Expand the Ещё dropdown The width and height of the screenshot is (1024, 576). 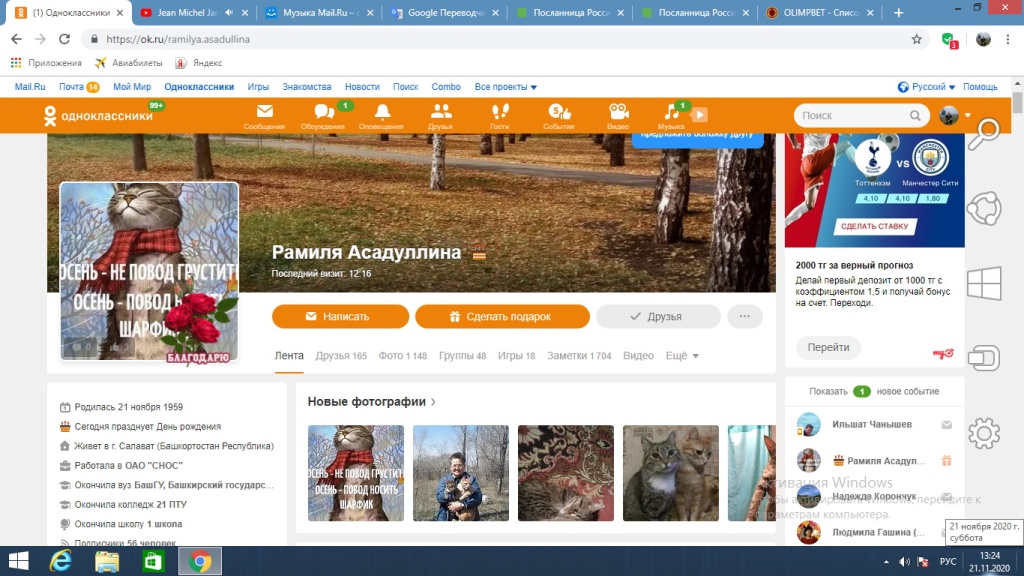pos(682,356)
